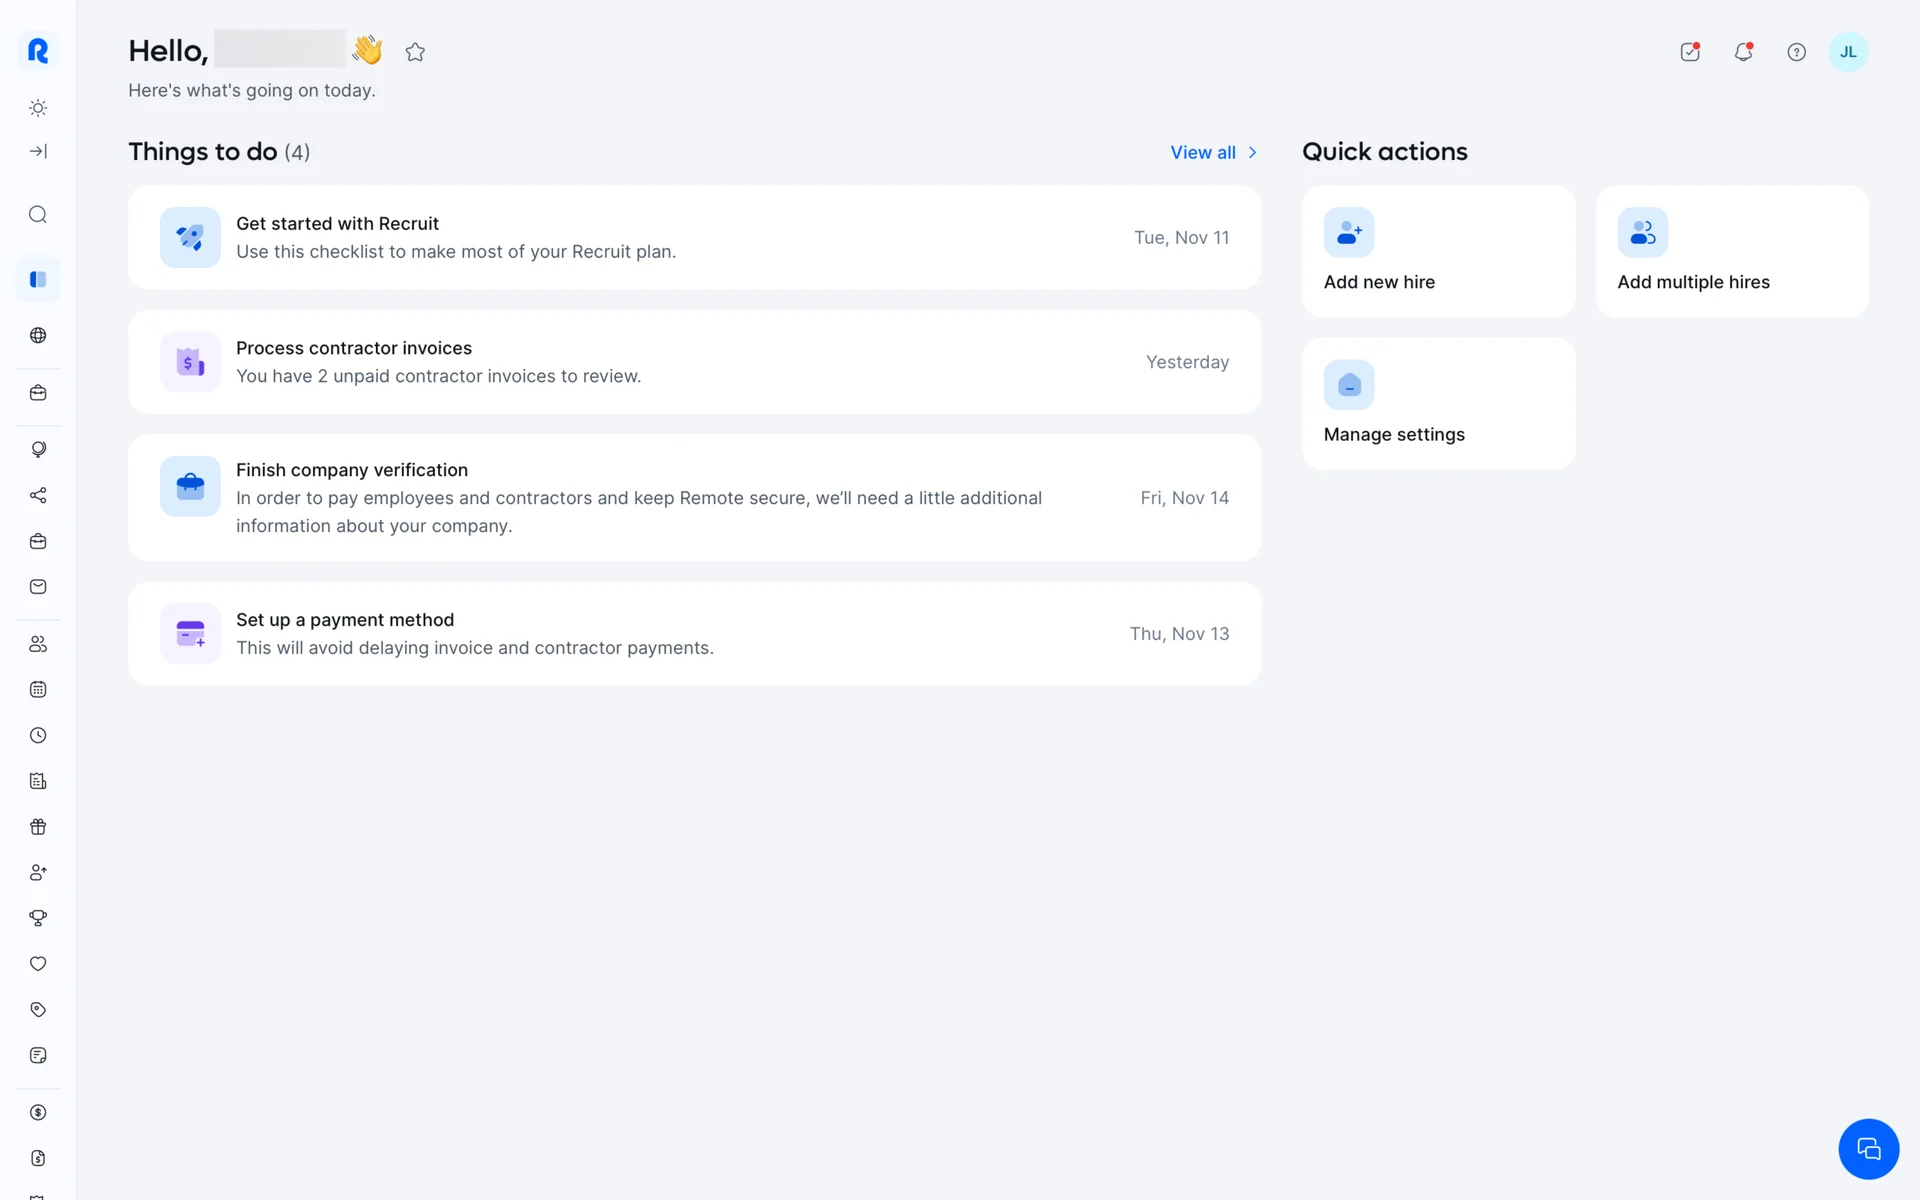Open the heart icon in sidebar
The image size is (1920, 1200).
[38, 964]
